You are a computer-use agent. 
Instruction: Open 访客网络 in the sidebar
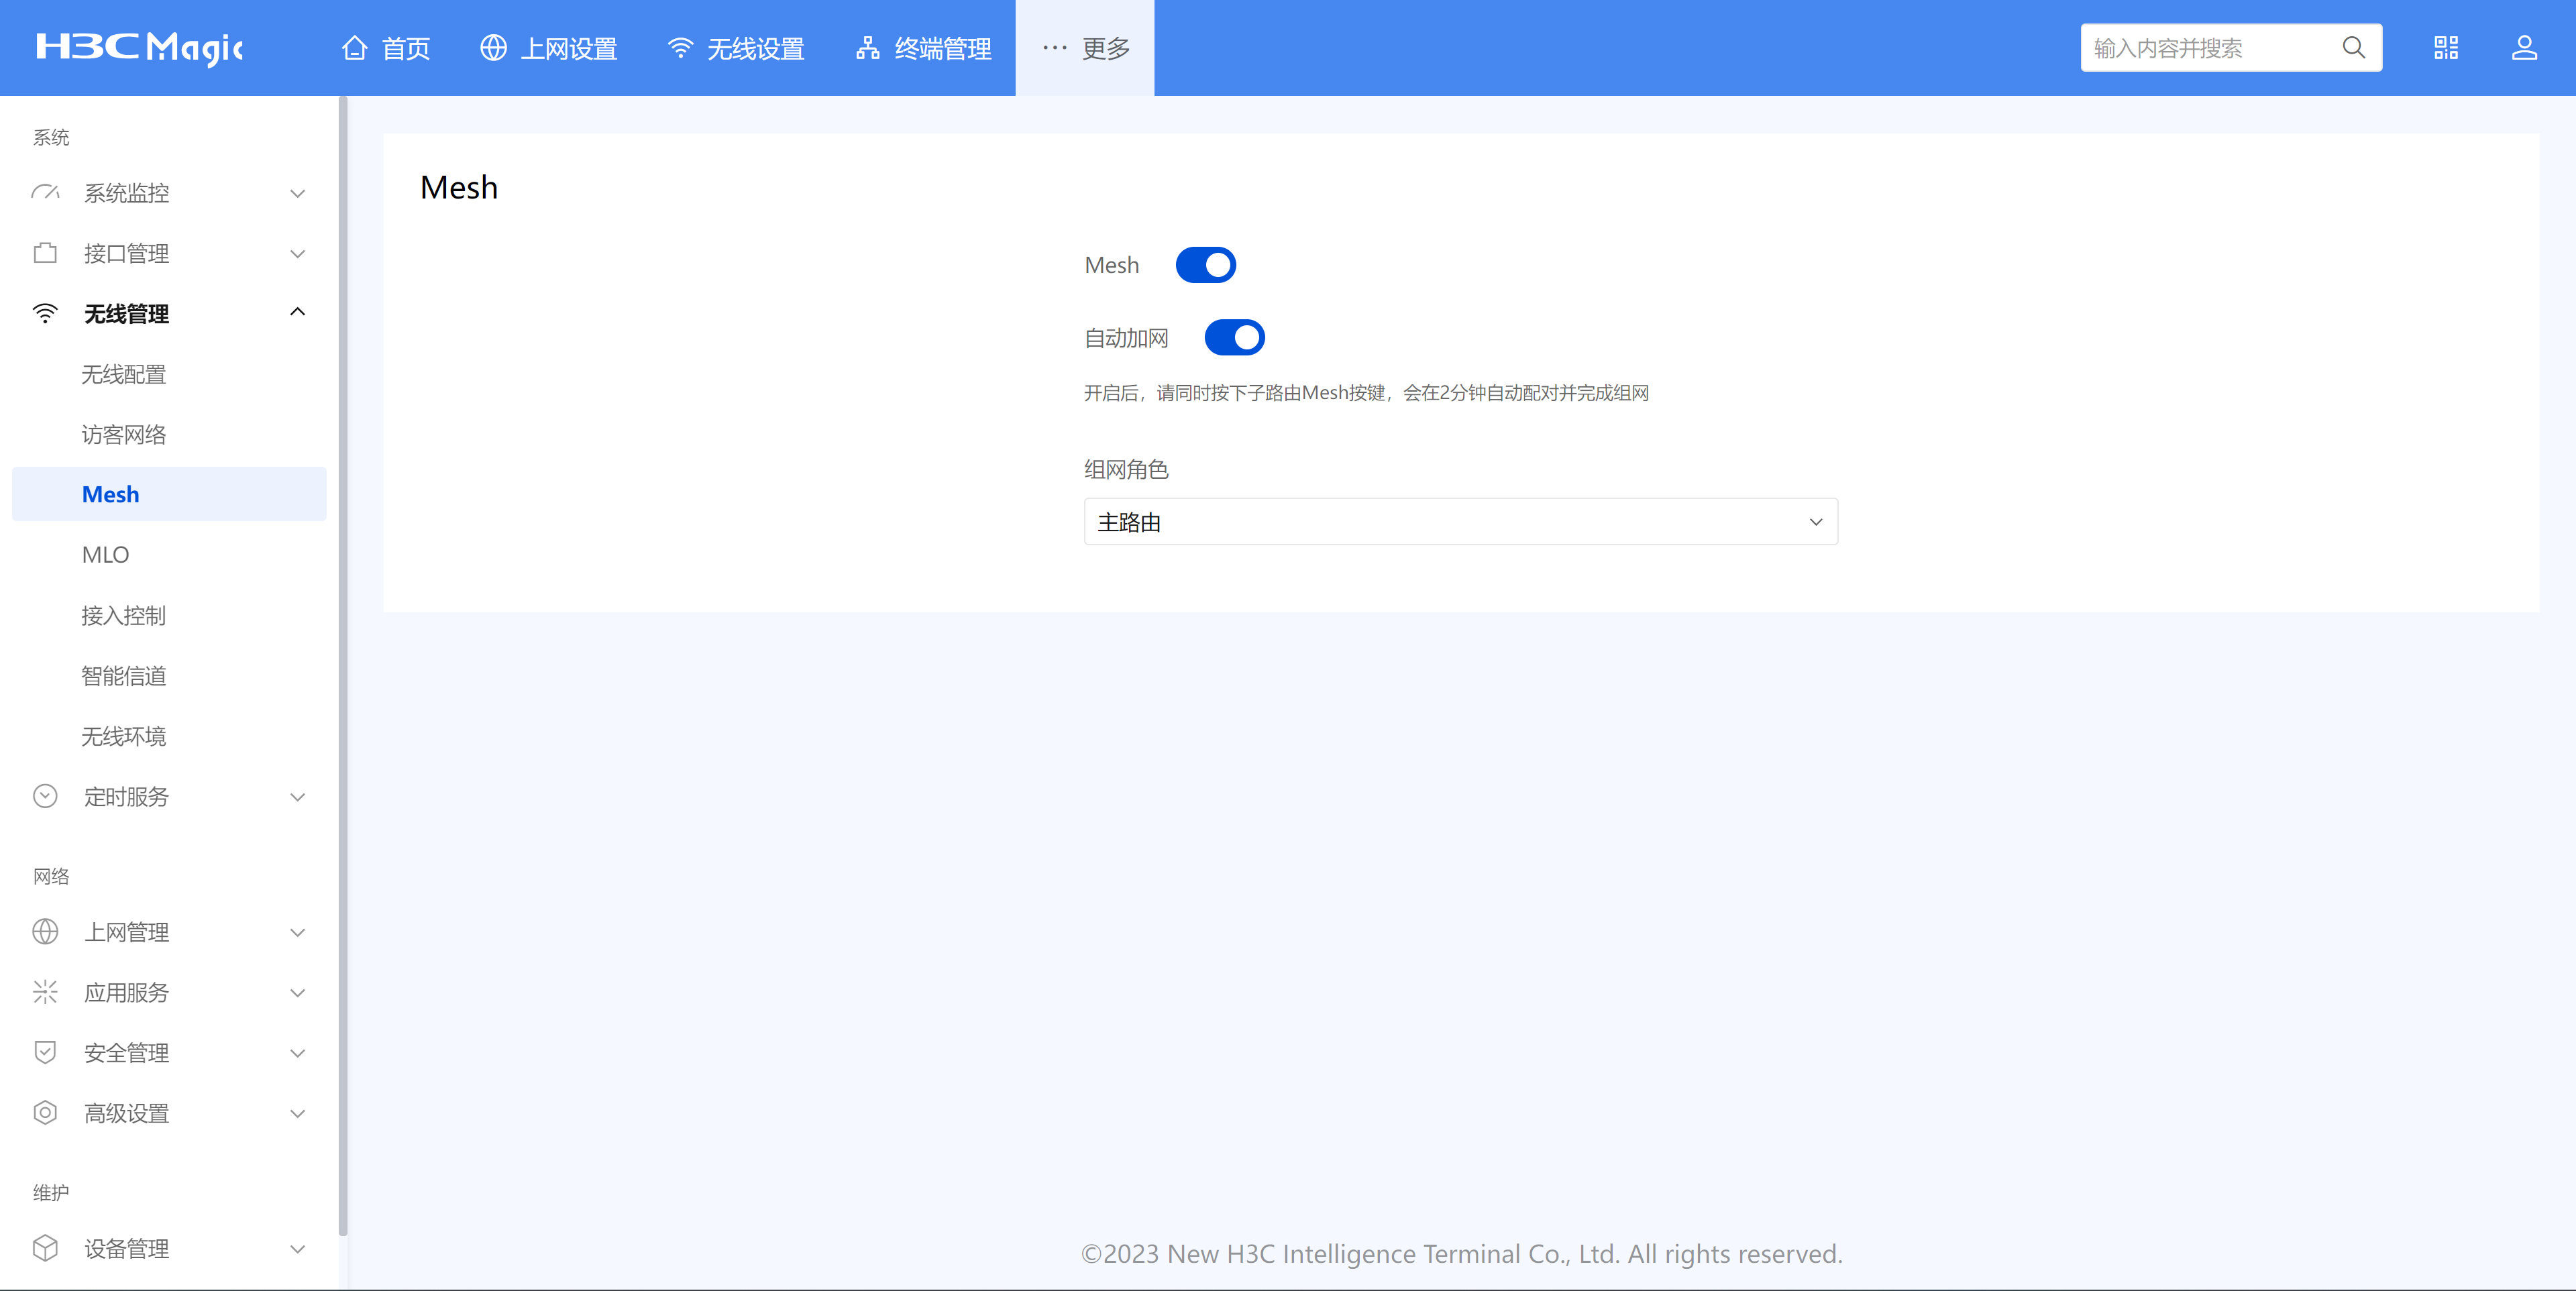coord(169,434)
